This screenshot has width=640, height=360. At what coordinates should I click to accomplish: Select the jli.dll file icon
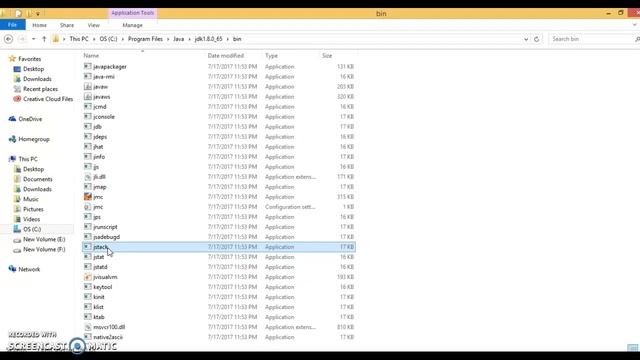click(87, 177)
